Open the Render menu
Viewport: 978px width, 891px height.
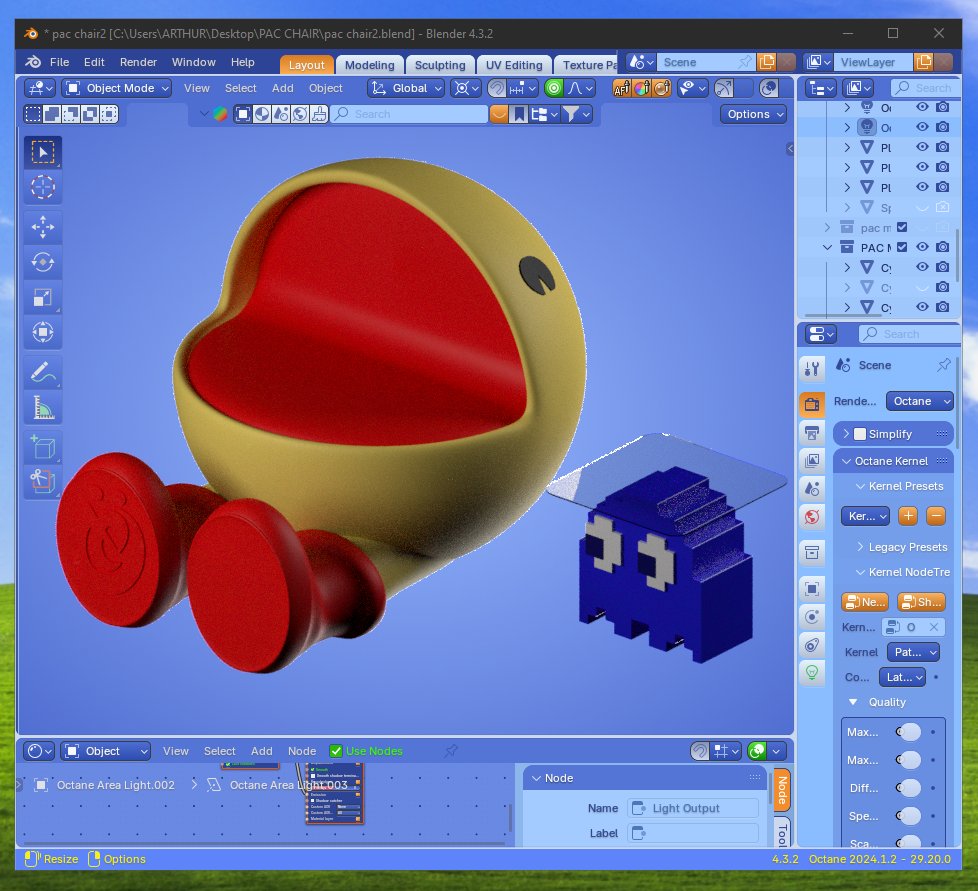coord(138,62)
